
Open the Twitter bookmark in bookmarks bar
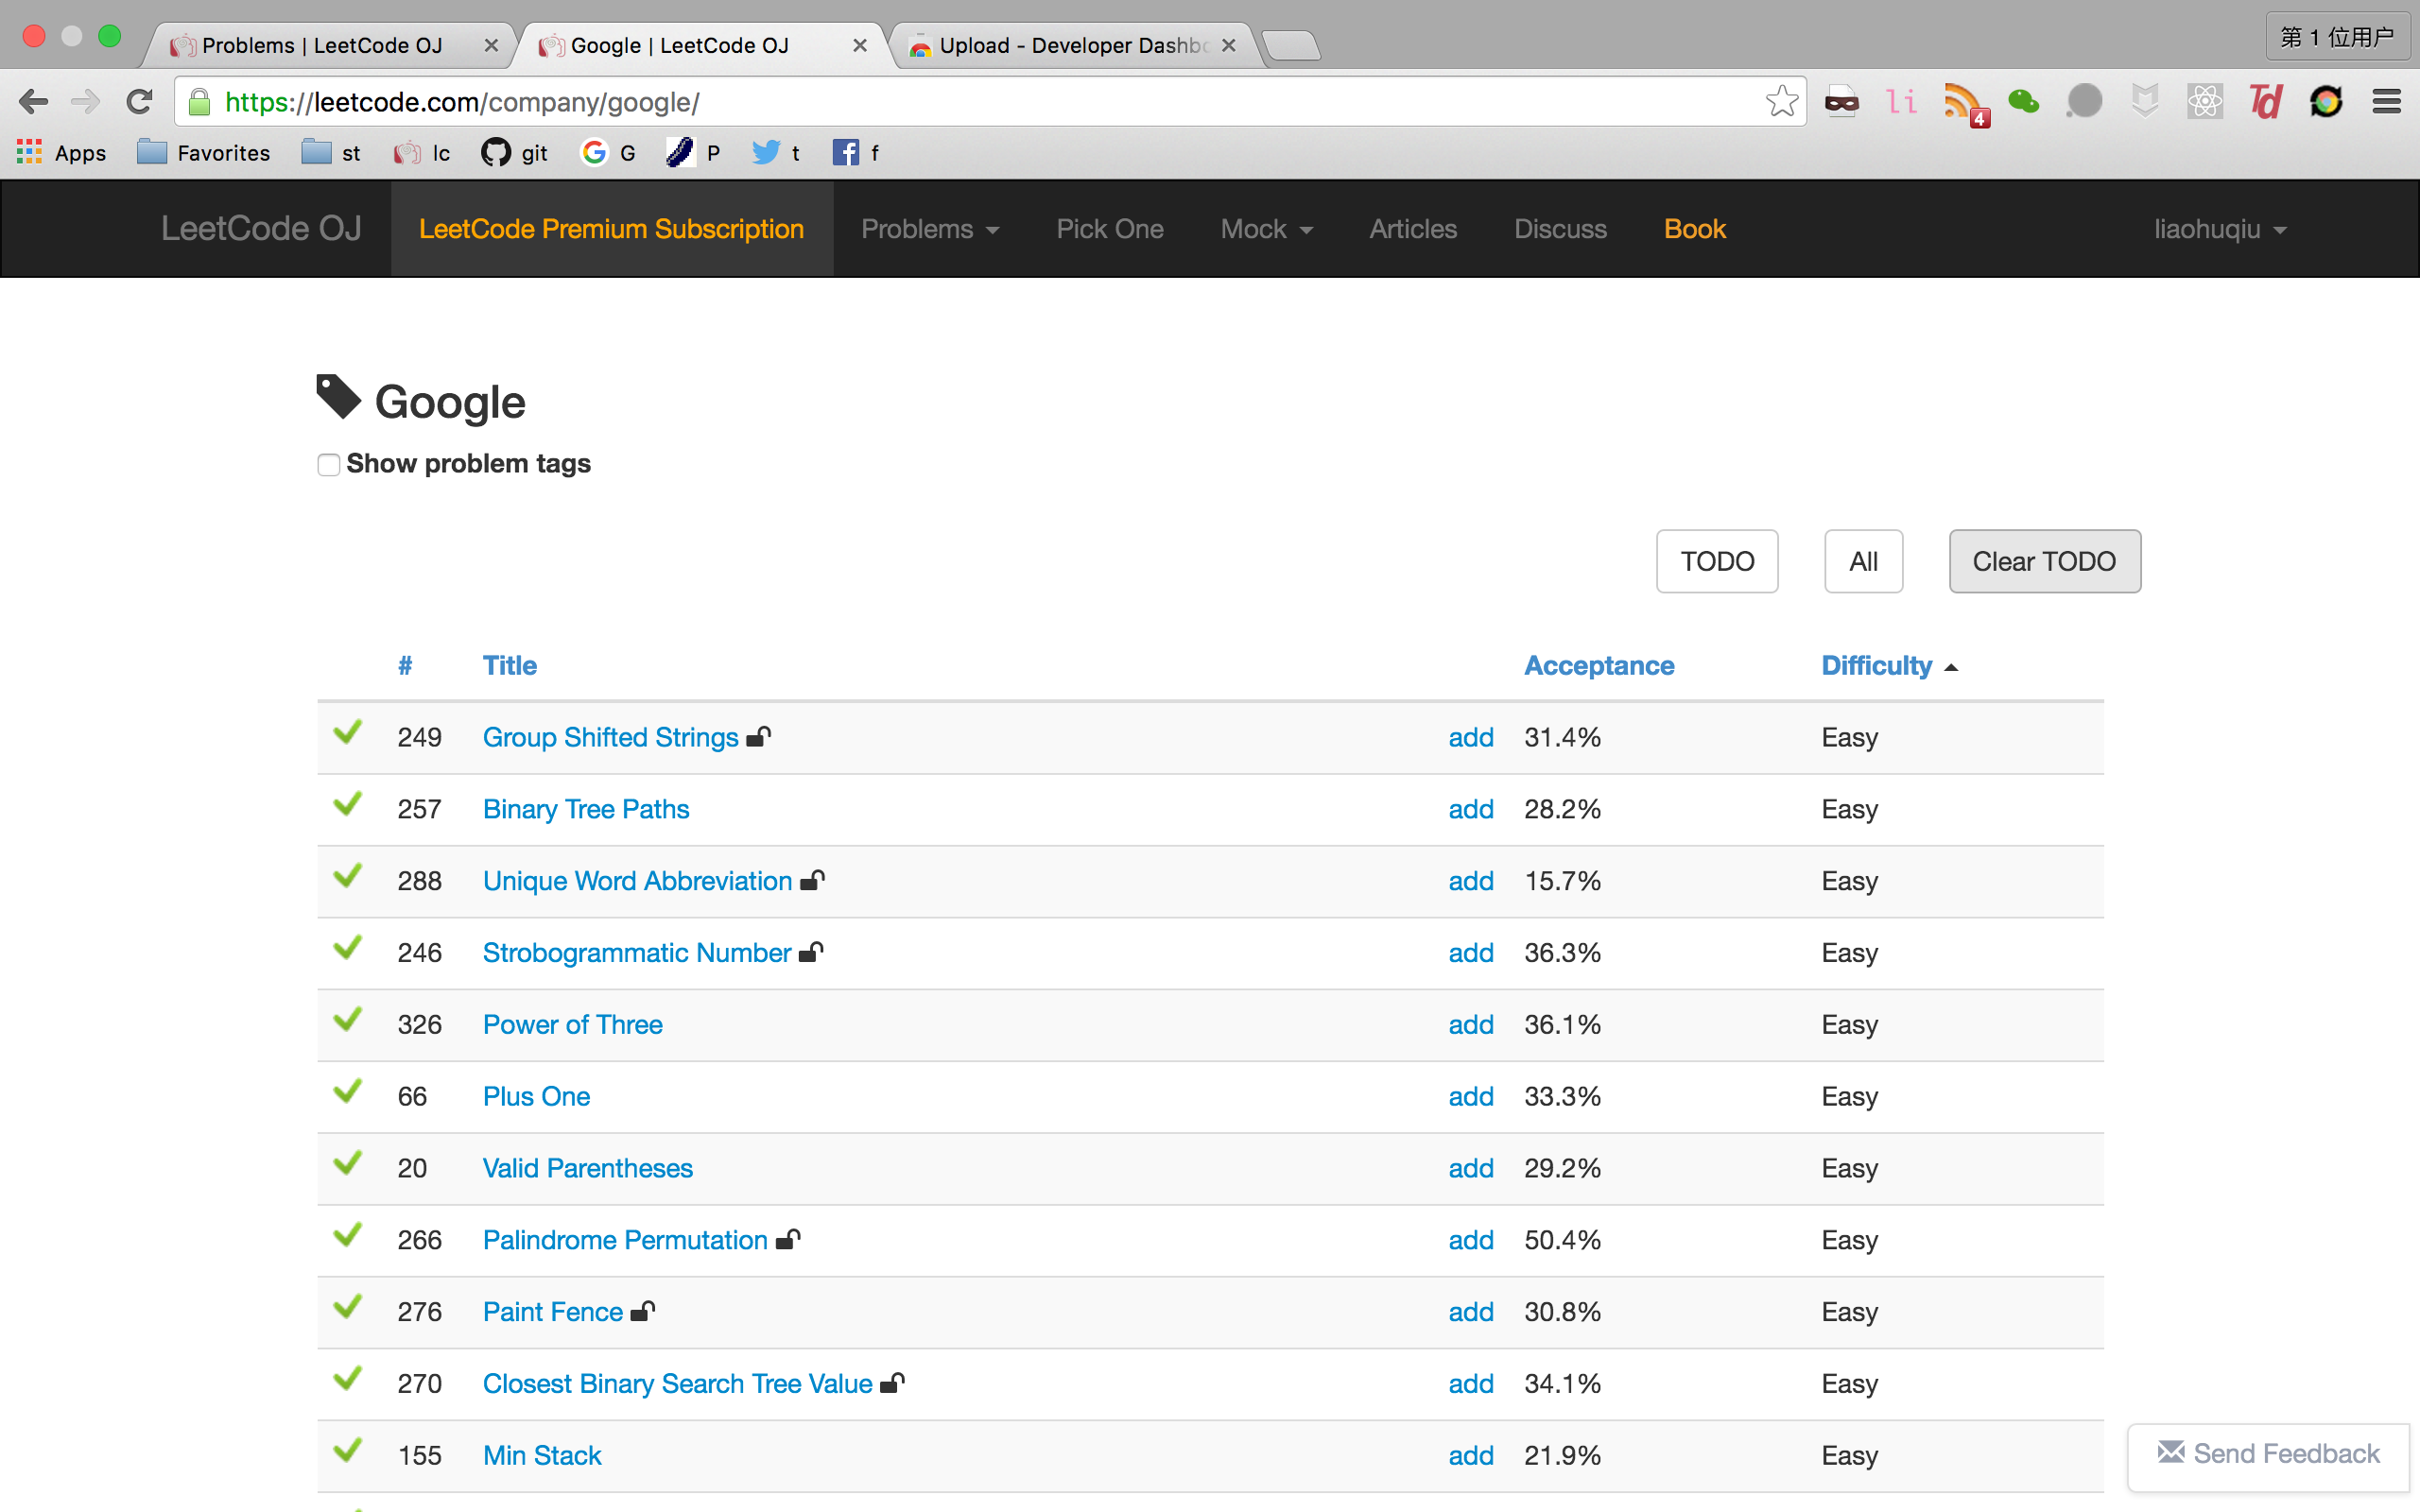click(776, 153)
